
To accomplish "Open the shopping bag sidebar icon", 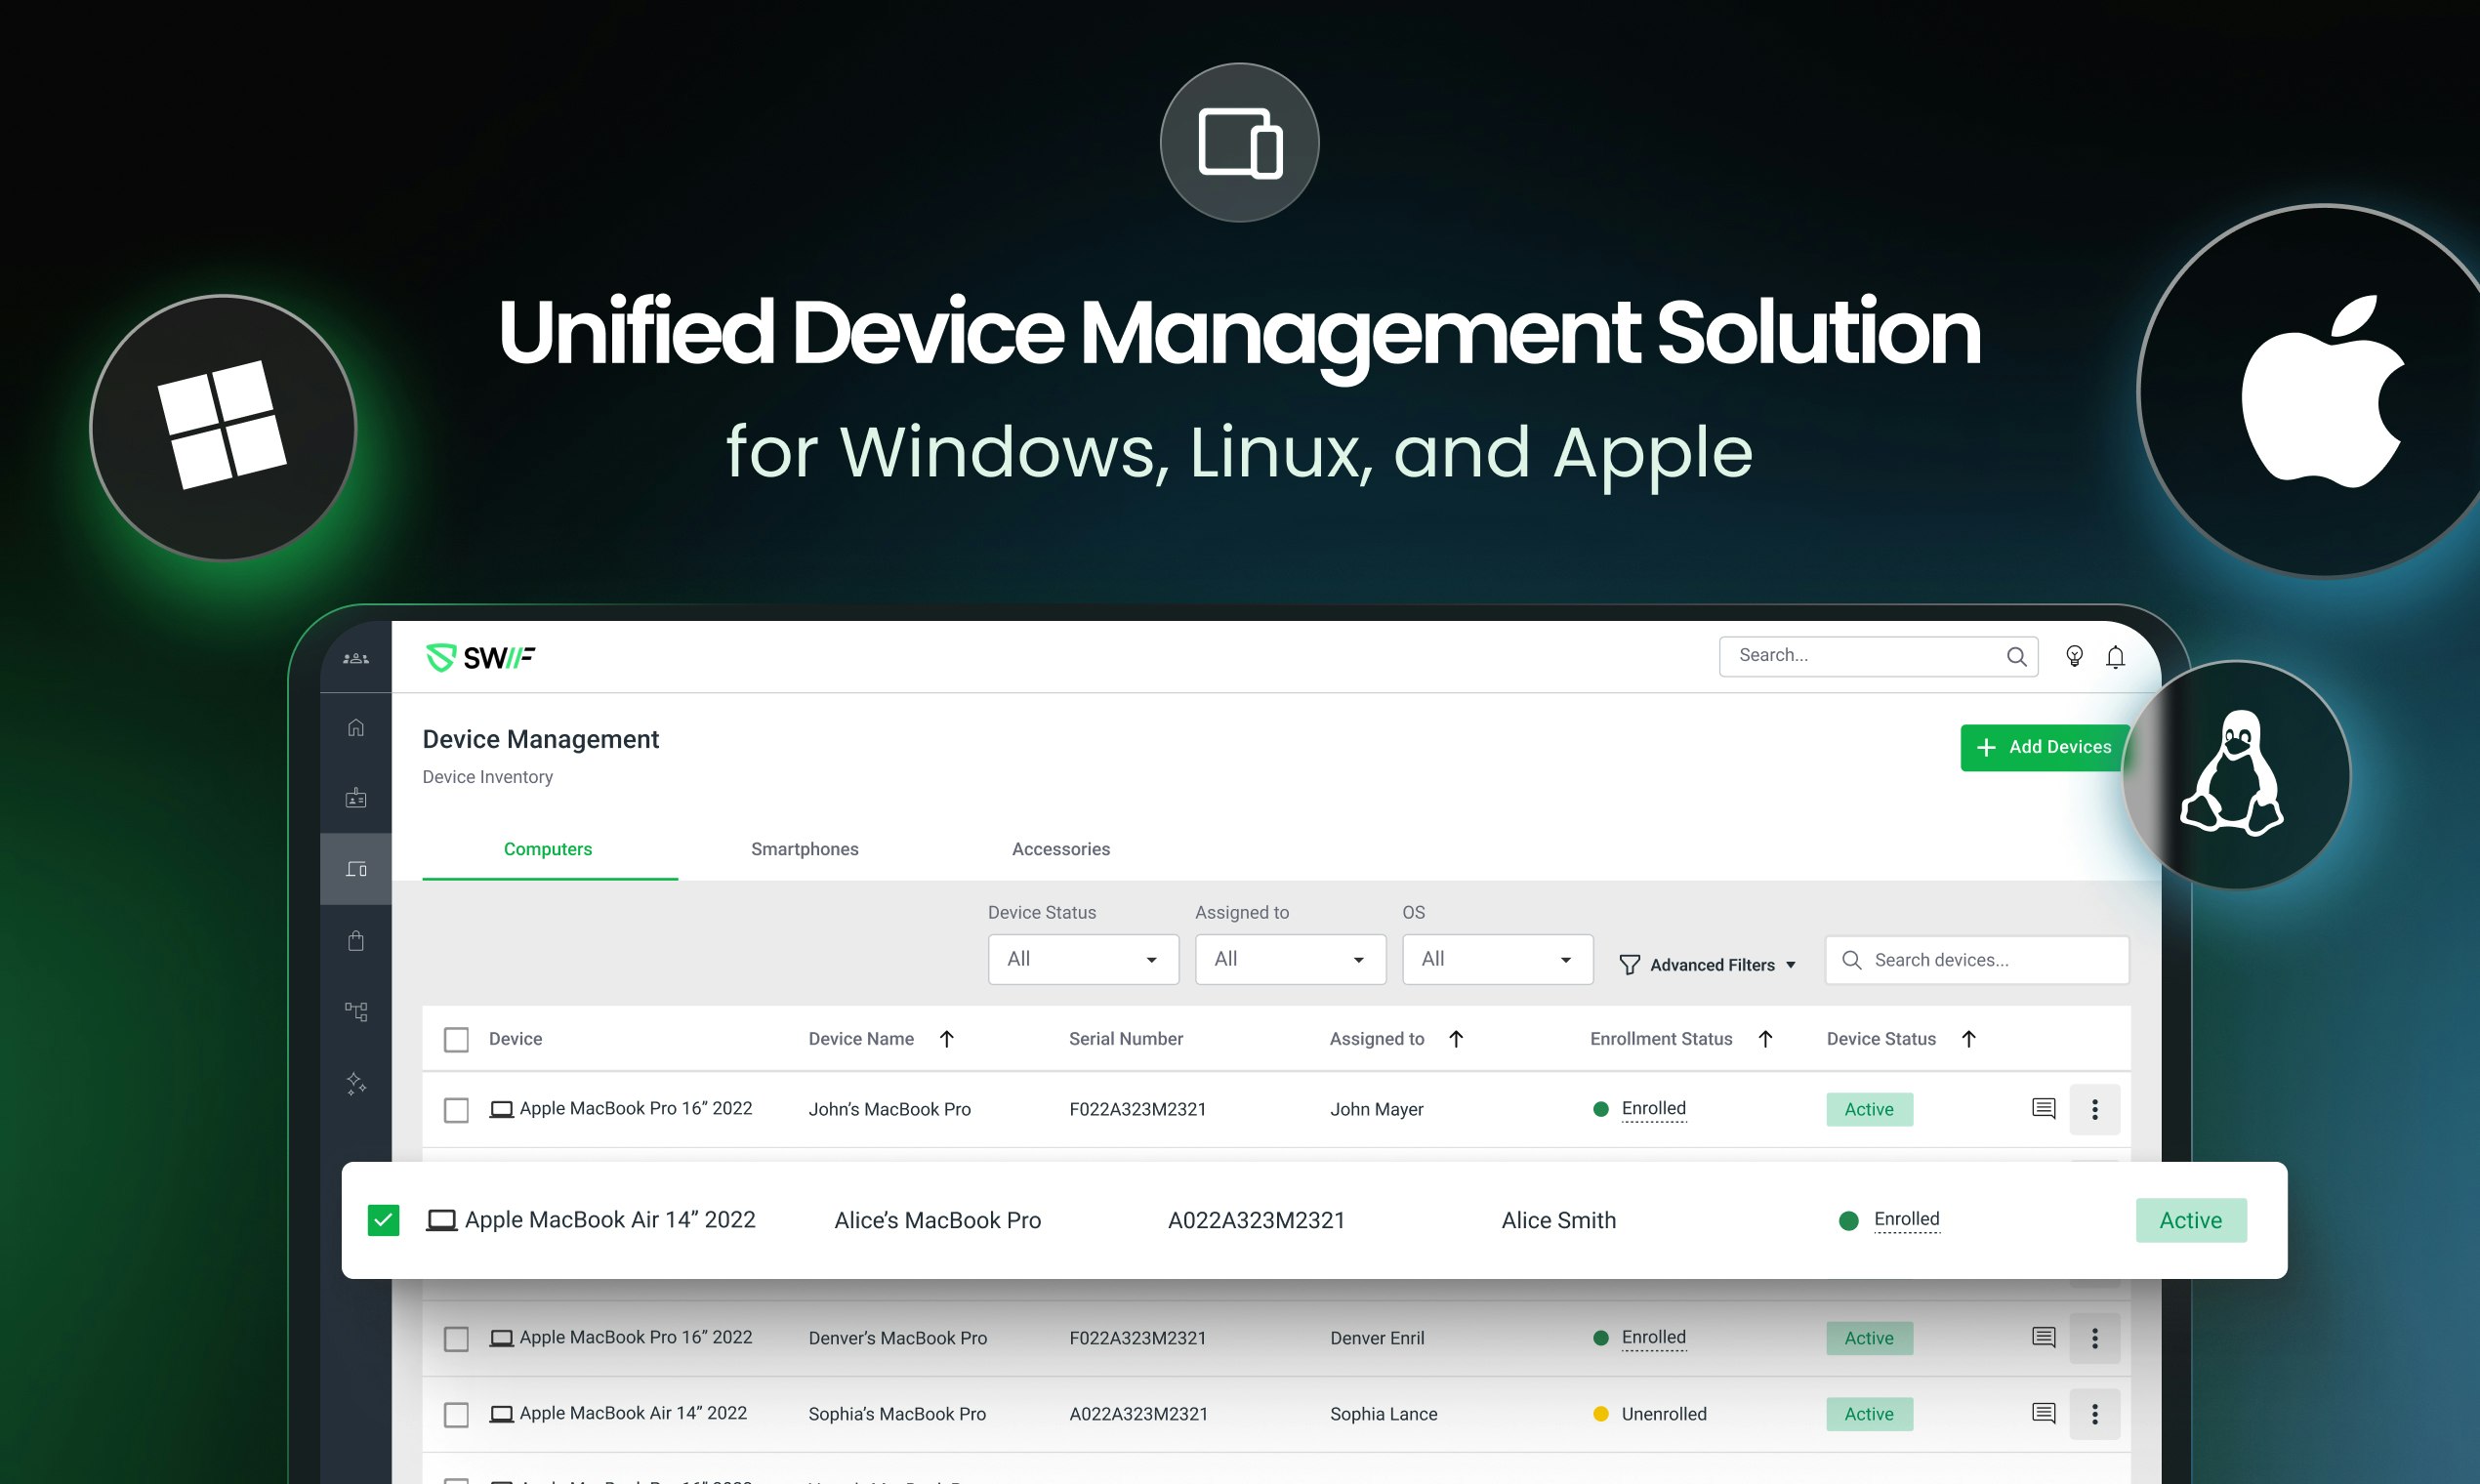I will (x=356, y=940).
